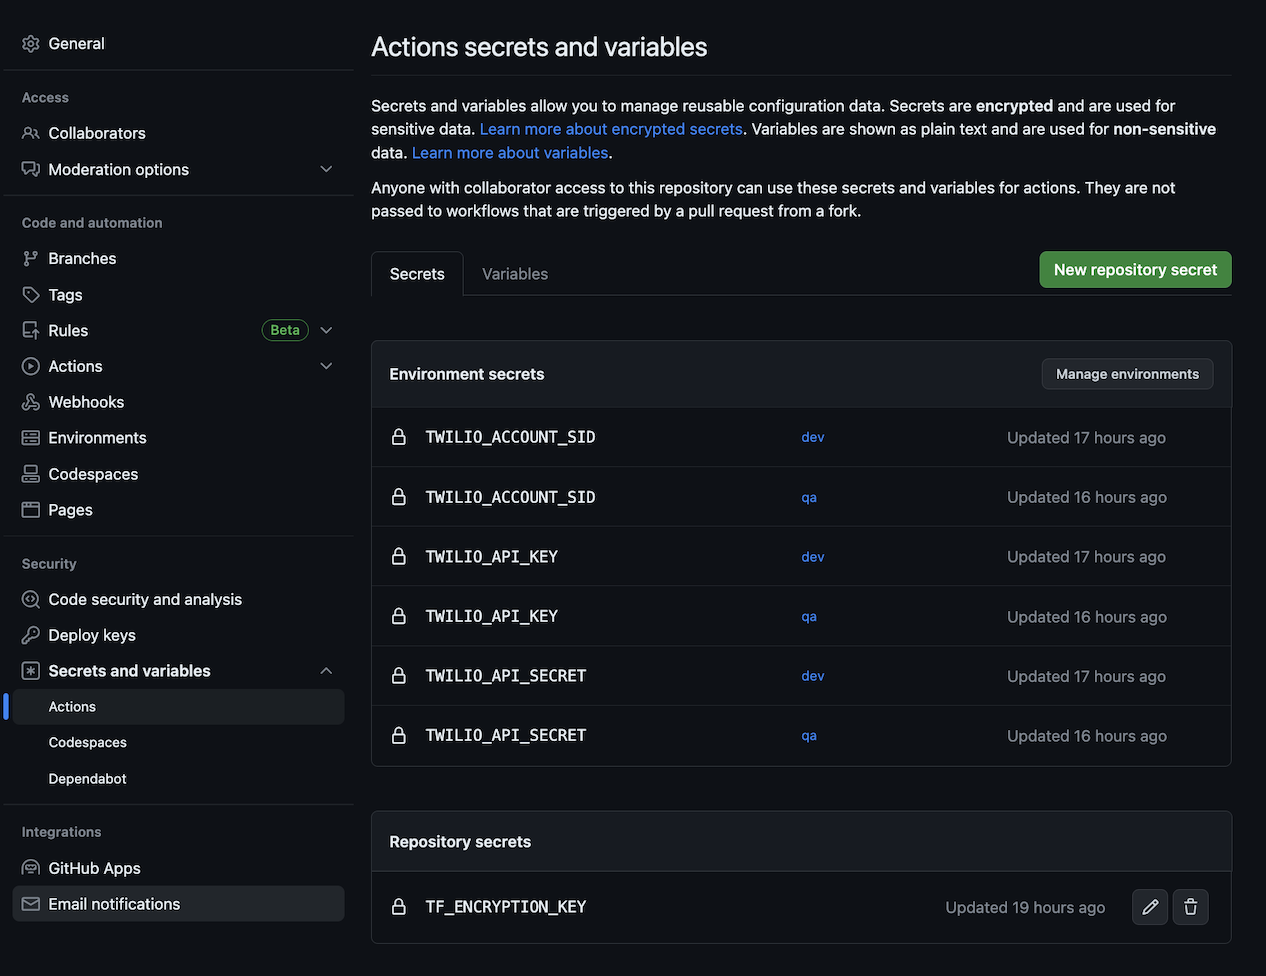
Task: Expand the Actions section chevron
Action: (326, 367)
